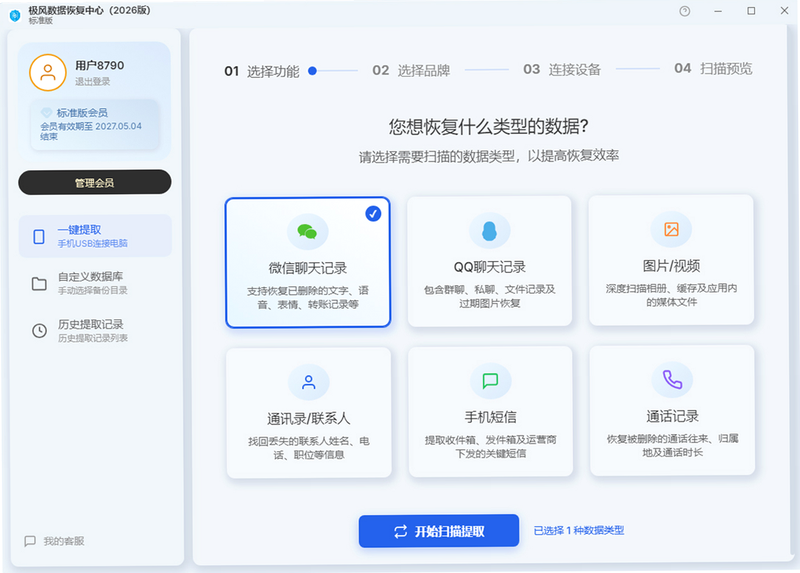
Task: Click the 用户8790 username
Action: click(x=99, y=65)
